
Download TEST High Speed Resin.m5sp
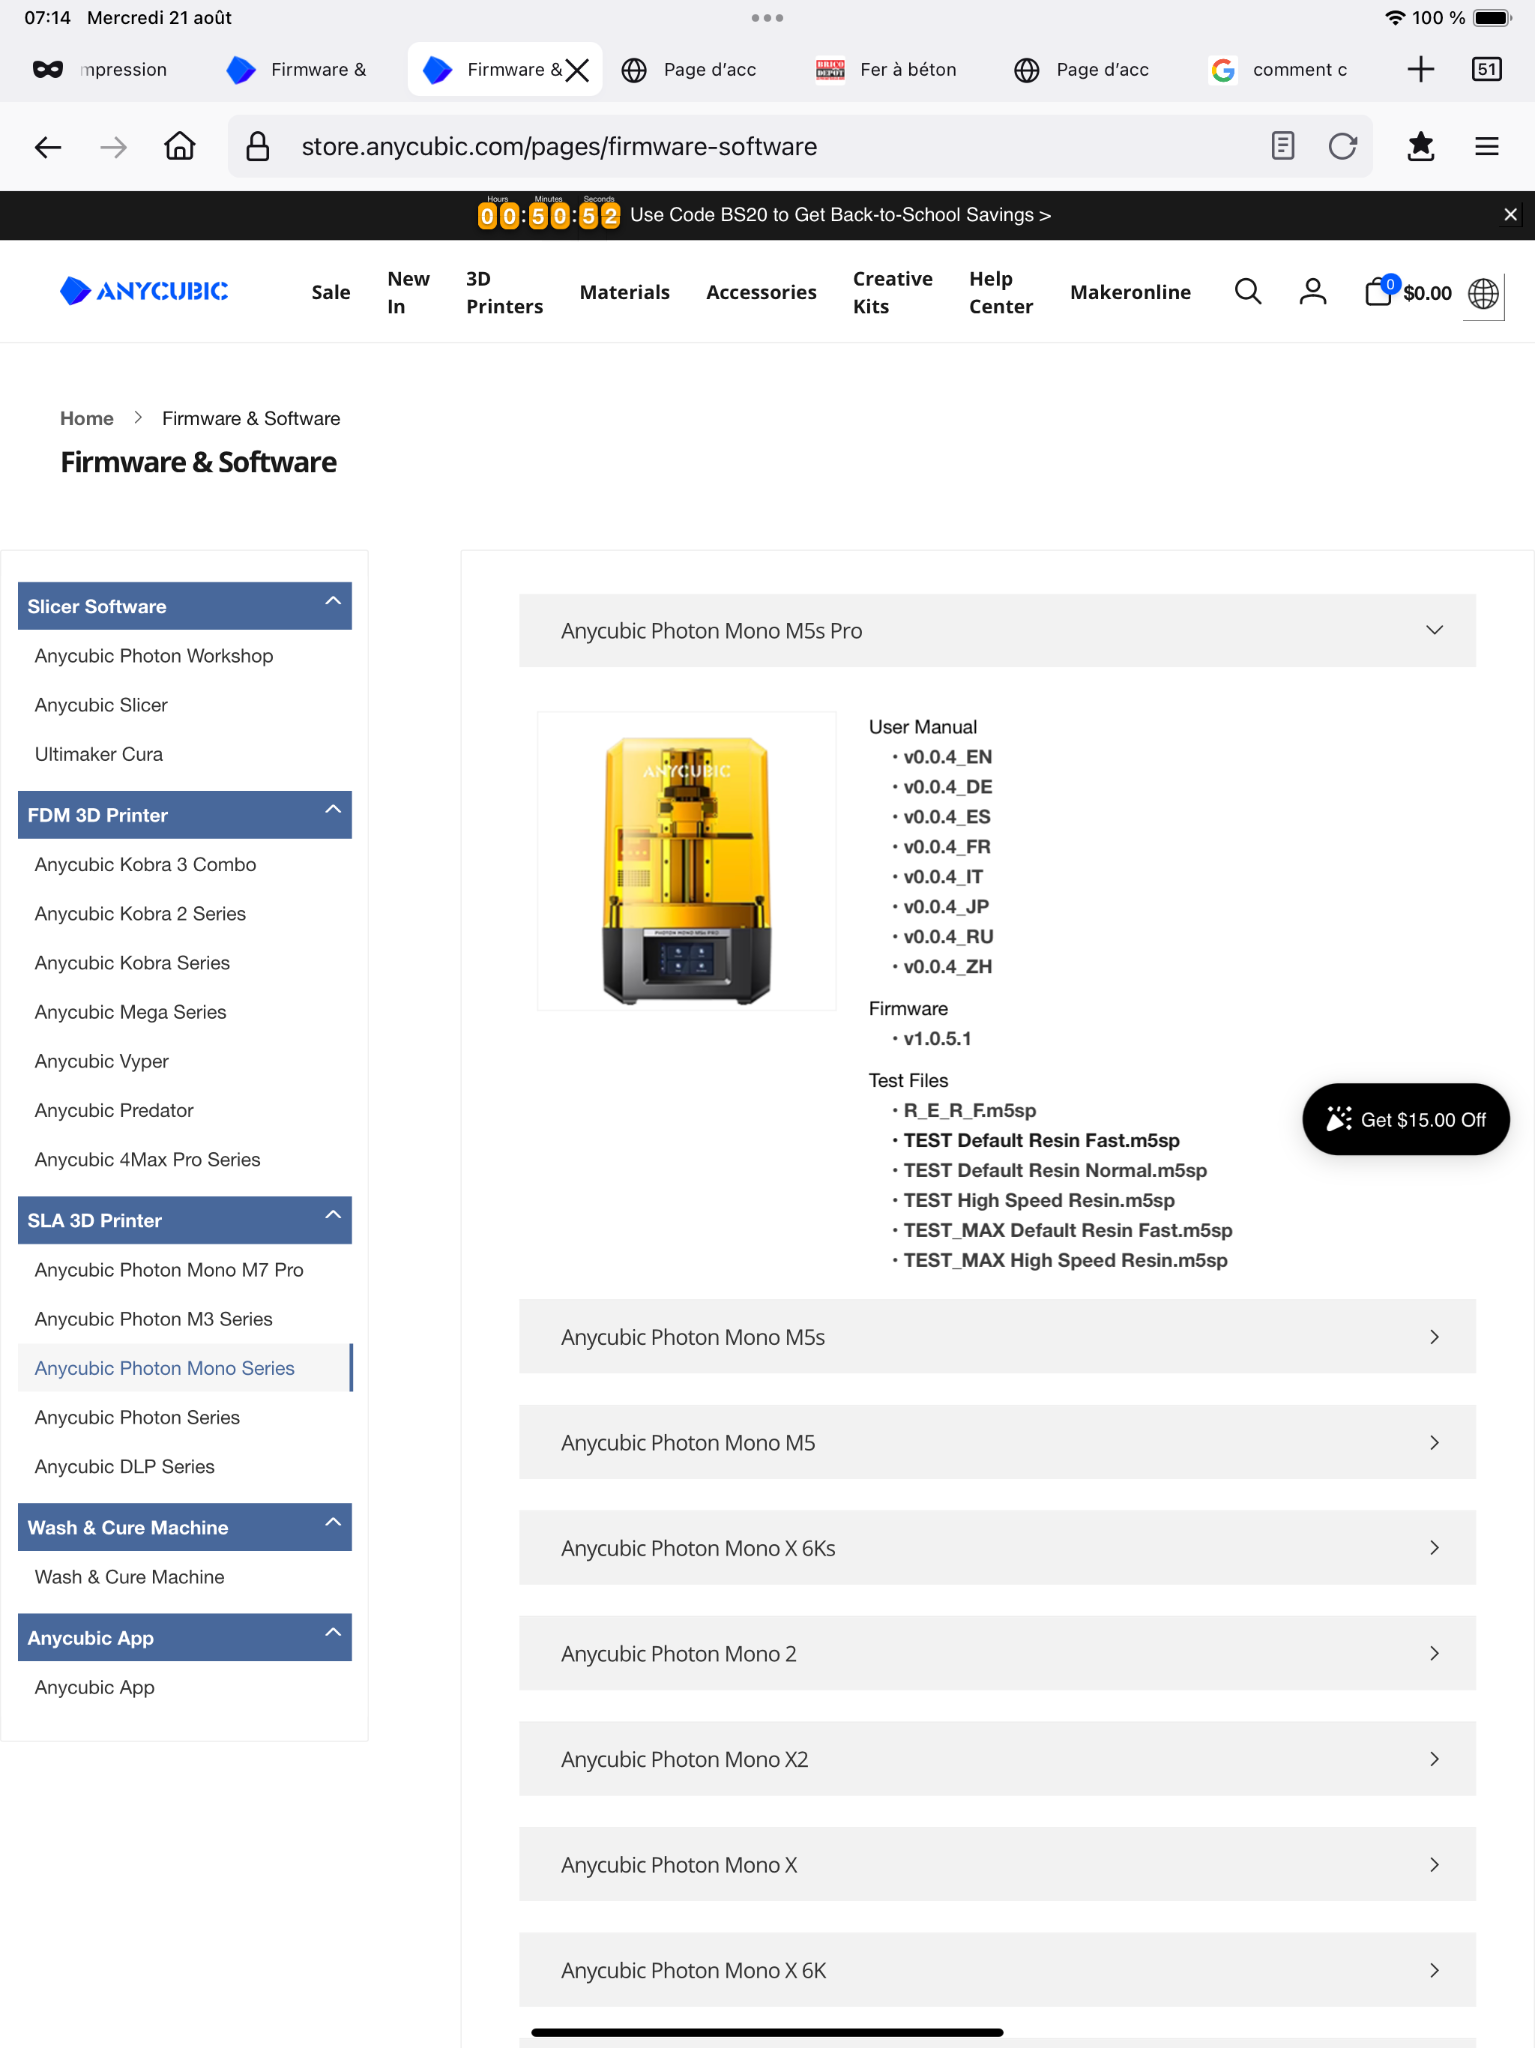coord(1039,1201)
